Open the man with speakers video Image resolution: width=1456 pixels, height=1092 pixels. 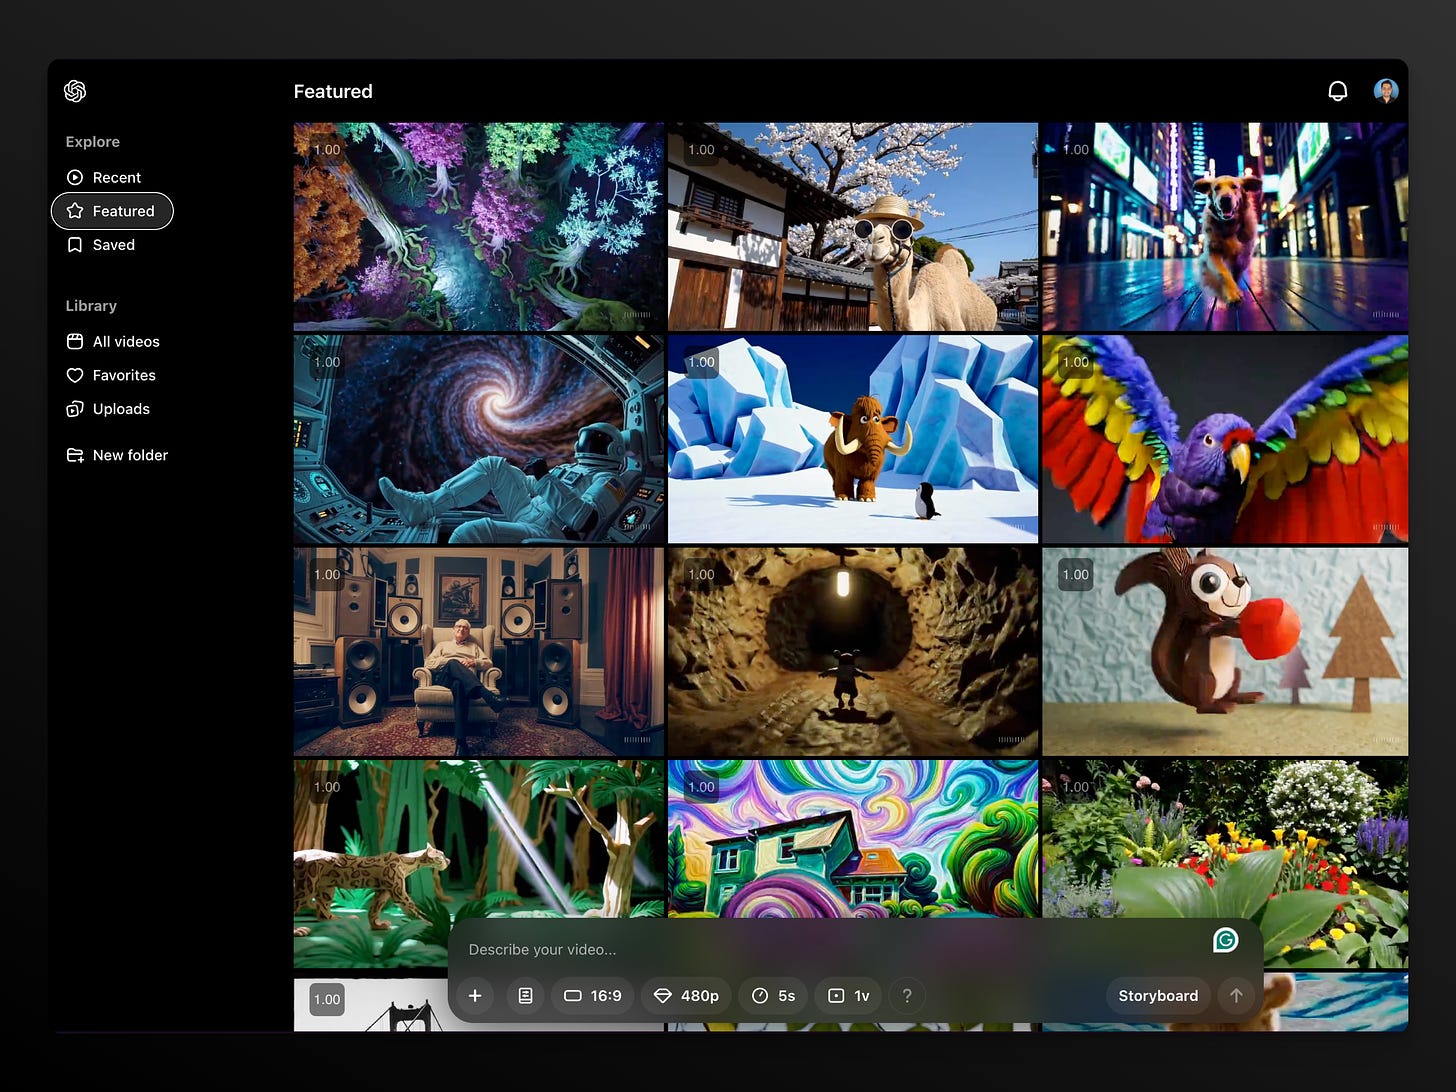point(478,651)
